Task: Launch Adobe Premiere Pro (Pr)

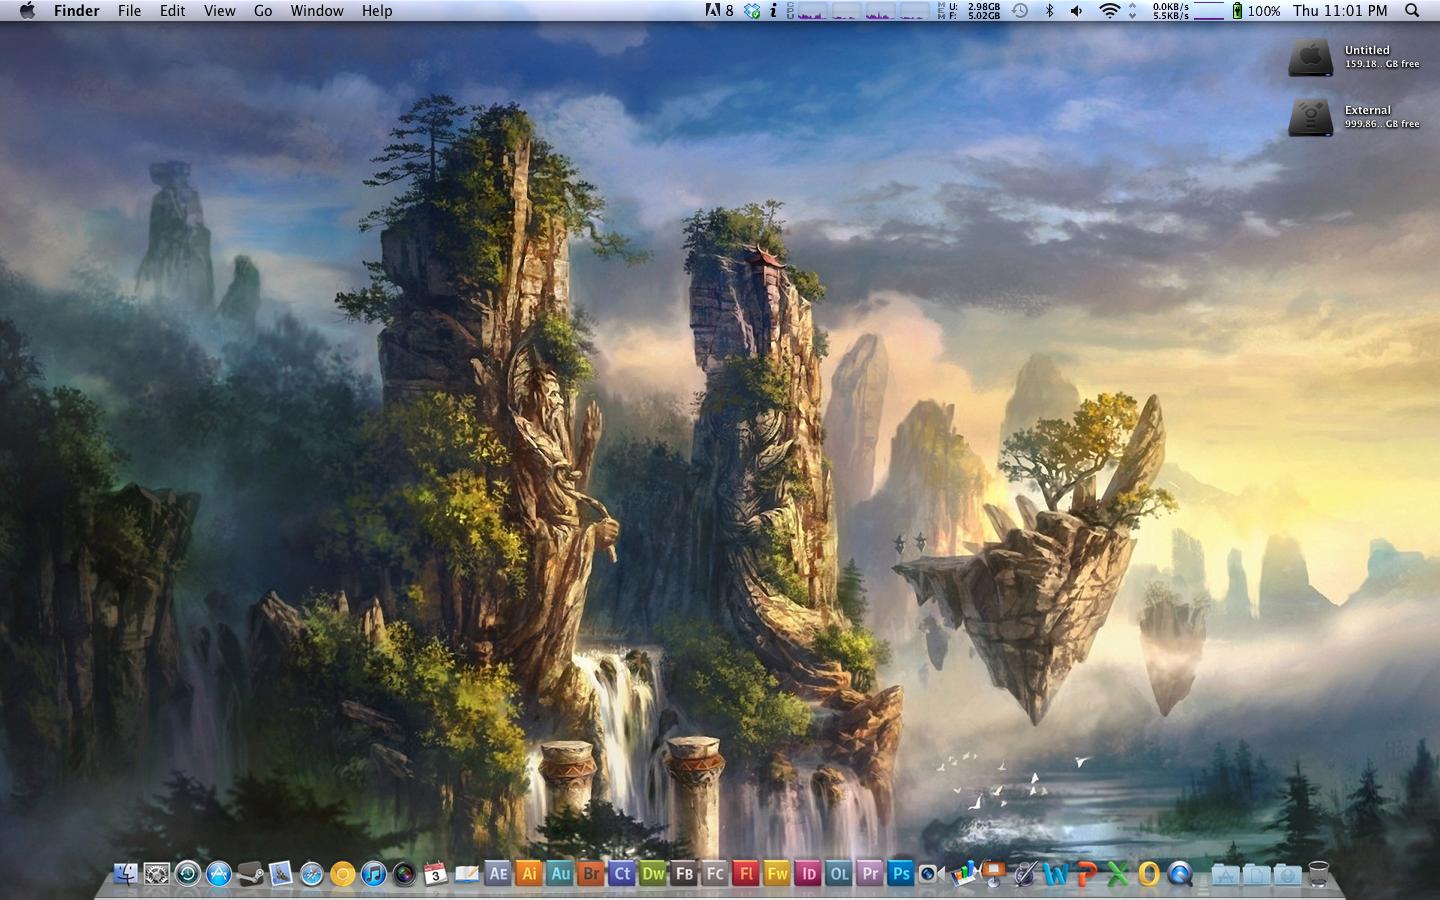Action: (x=870, y=874)
